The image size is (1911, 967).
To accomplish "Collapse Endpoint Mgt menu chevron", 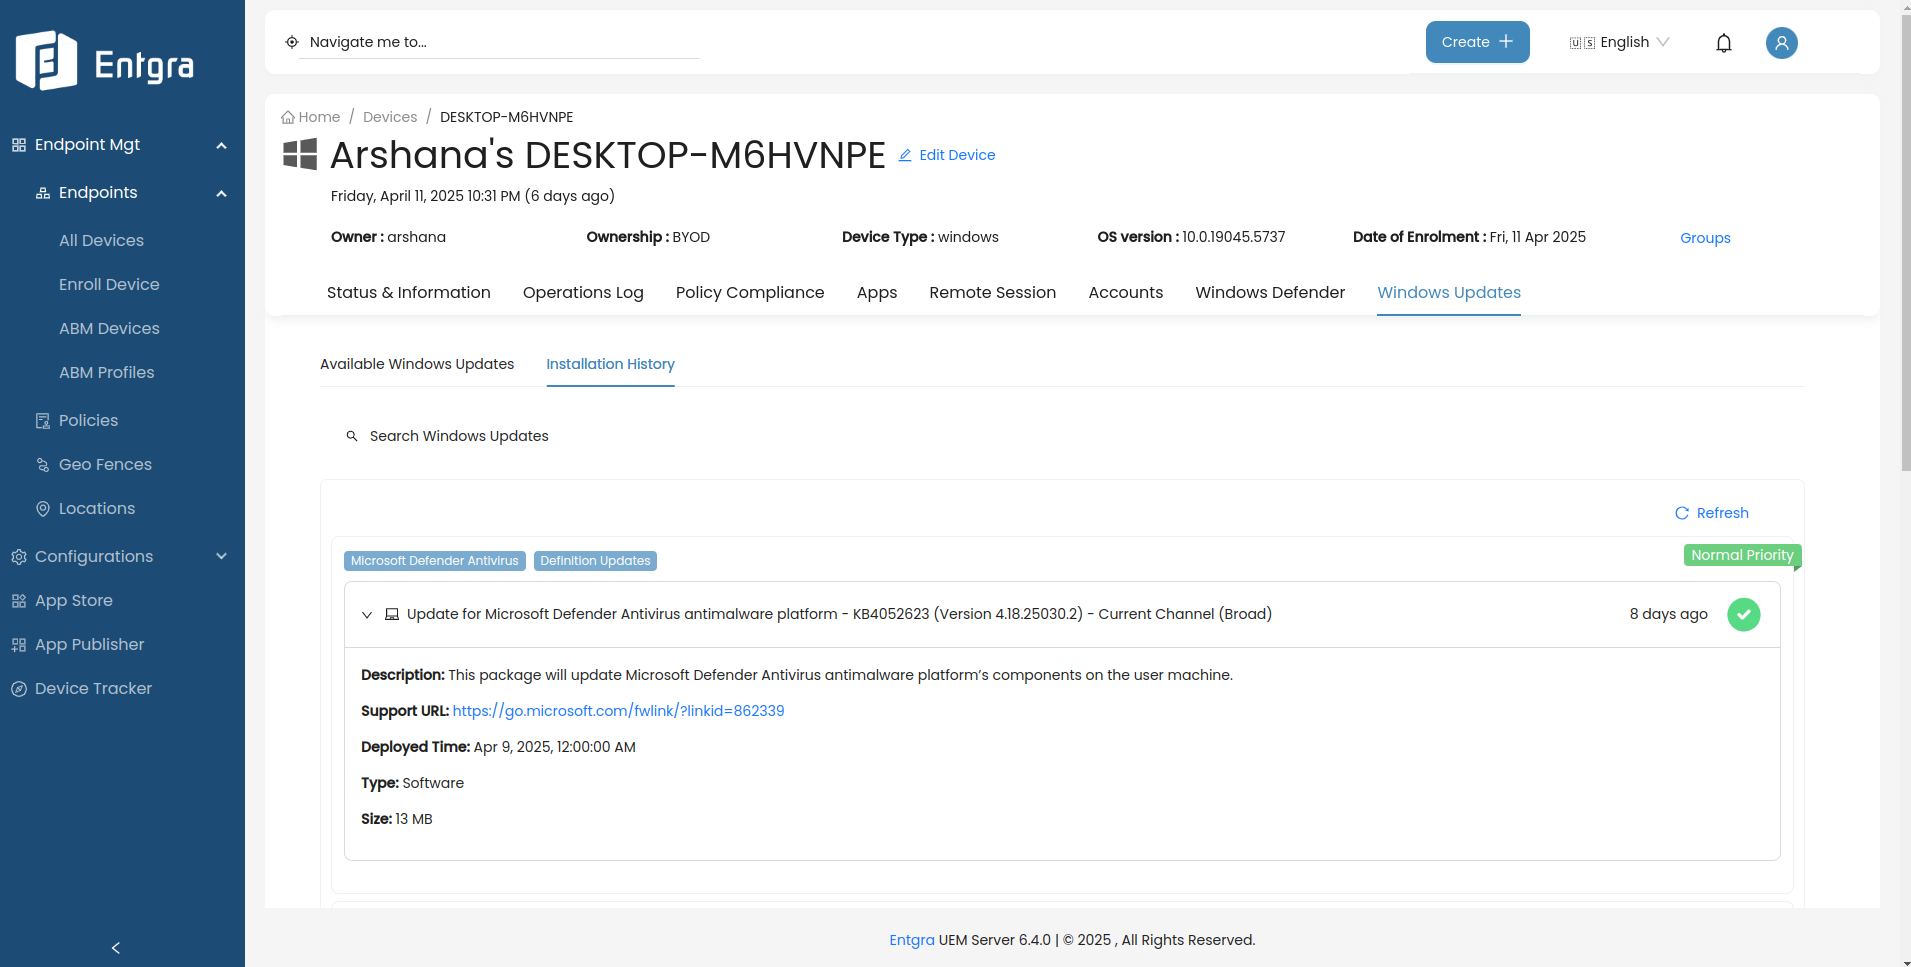I will pos(222,146).
